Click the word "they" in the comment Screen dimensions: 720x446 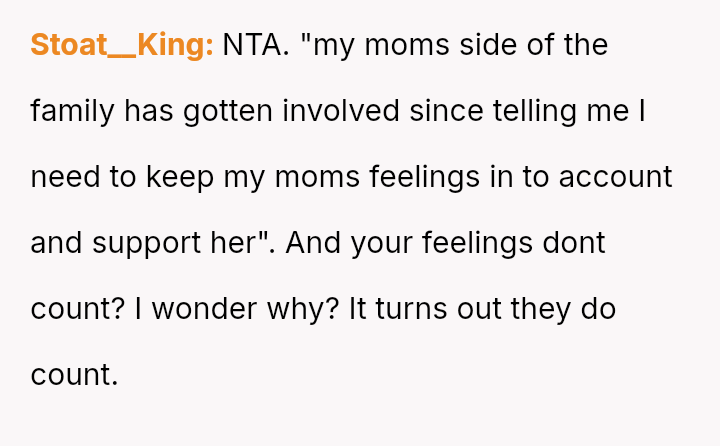coord(540,309)
